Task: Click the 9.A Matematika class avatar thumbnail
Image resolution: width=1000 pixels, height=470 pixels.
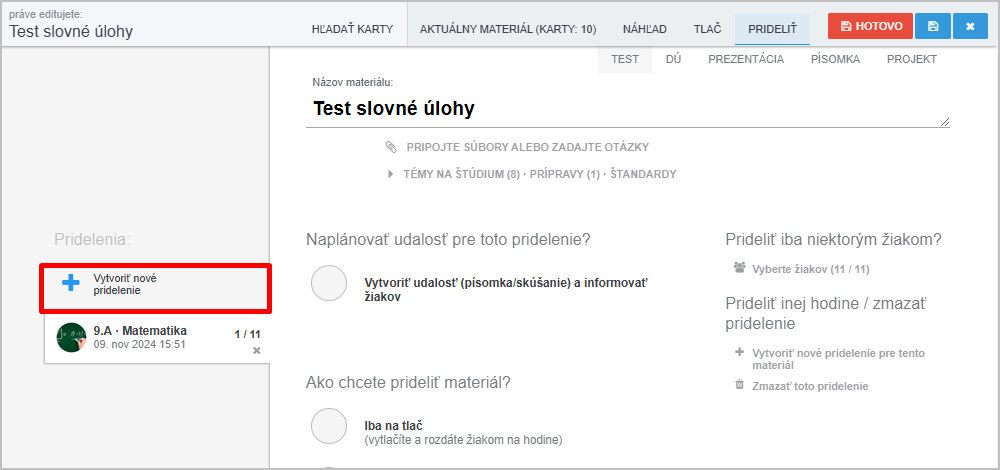Action: click(71, 337)
